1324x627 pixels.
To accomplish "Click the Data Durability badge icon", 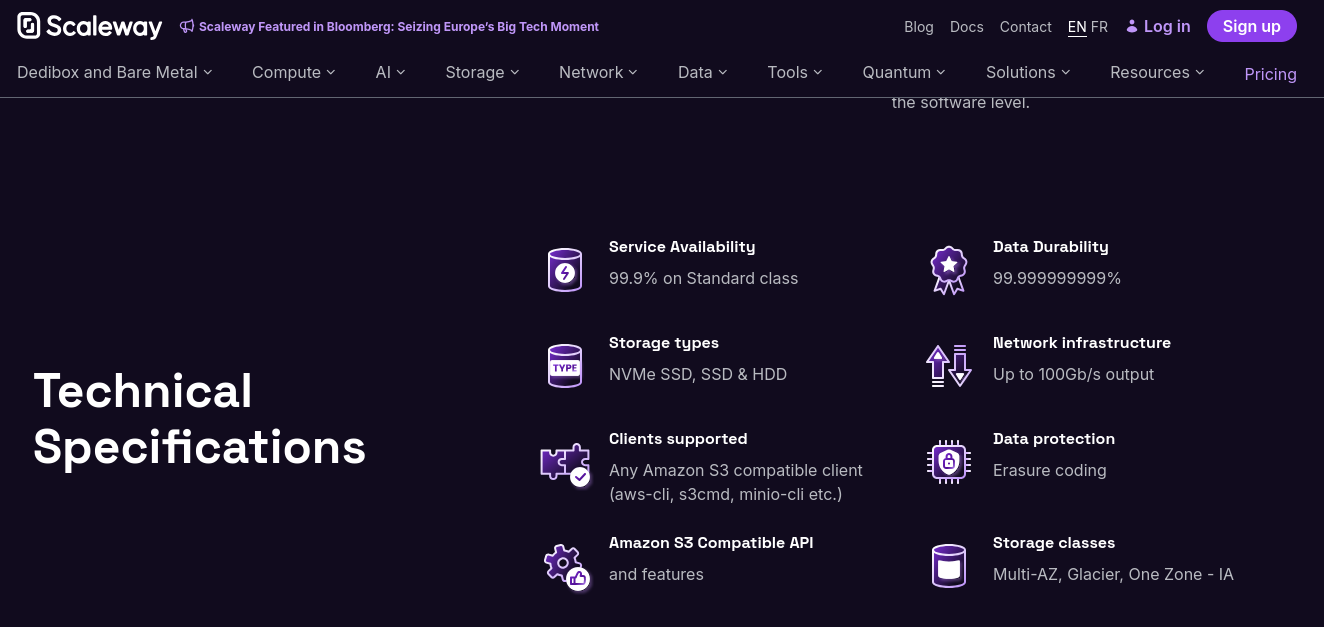I will [x=948, y=270].
